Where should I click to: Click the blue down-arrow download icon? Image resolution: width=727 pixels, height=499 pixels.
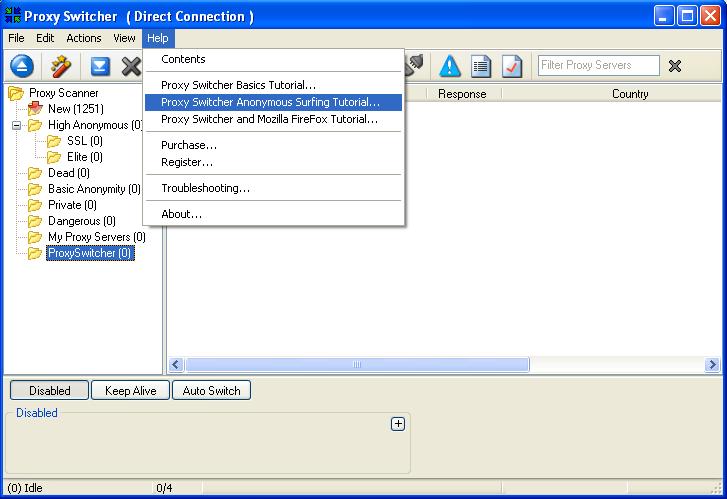pos(100,66)
